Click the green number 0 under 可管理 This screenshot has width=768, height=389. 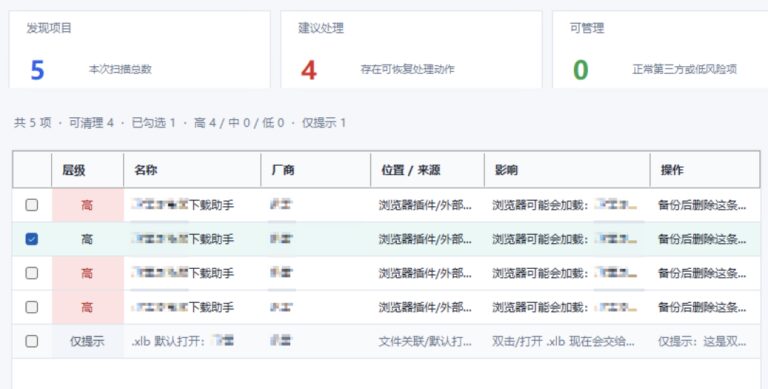(x=580, y=70)
